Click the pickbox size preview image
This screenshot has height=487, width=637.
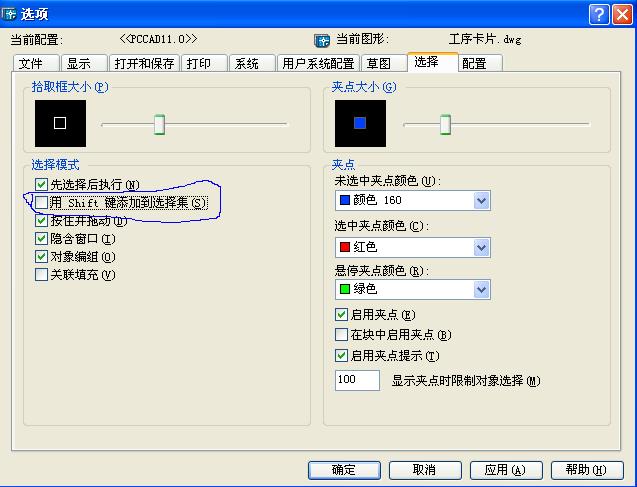point(60,123)
